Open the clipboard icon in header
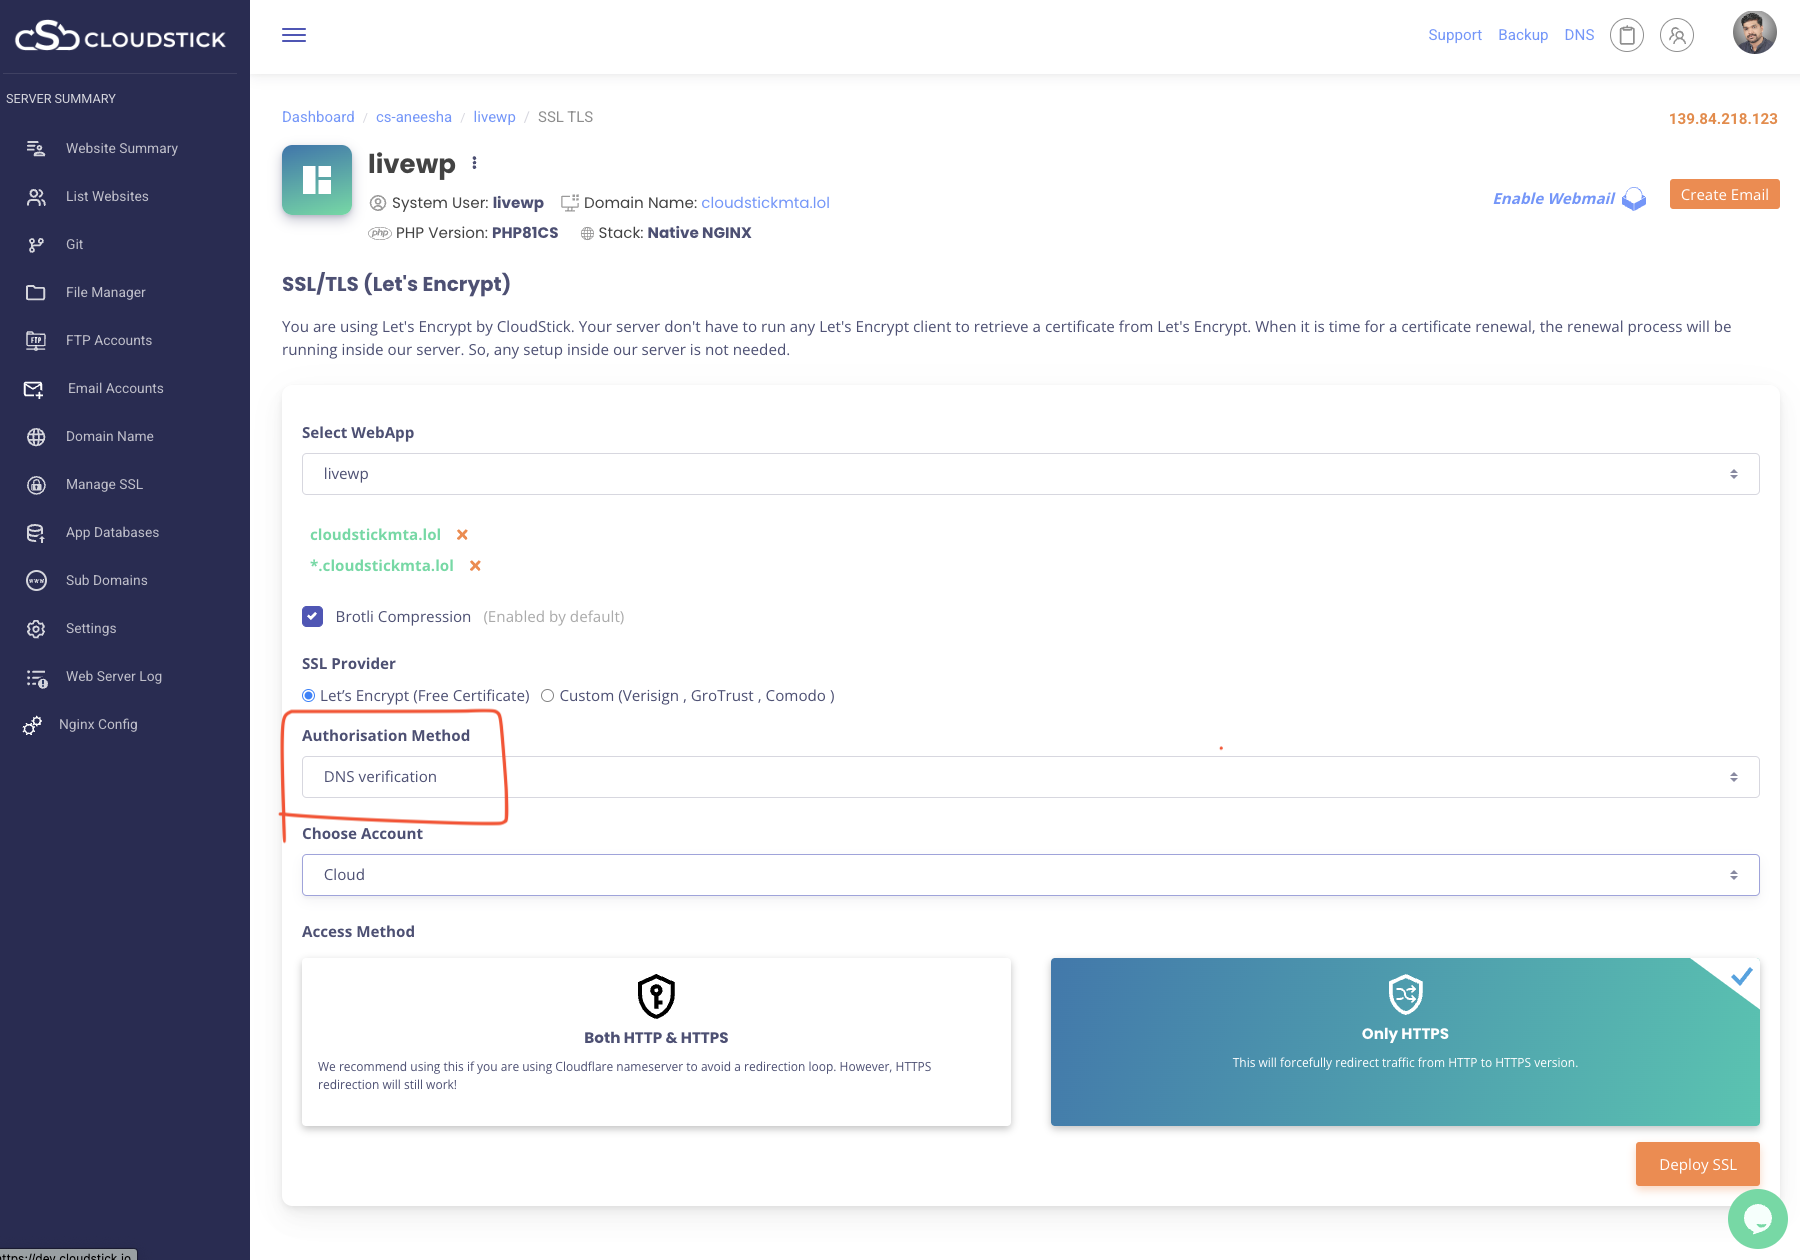The image size is (1800, 1260). 1627,35
